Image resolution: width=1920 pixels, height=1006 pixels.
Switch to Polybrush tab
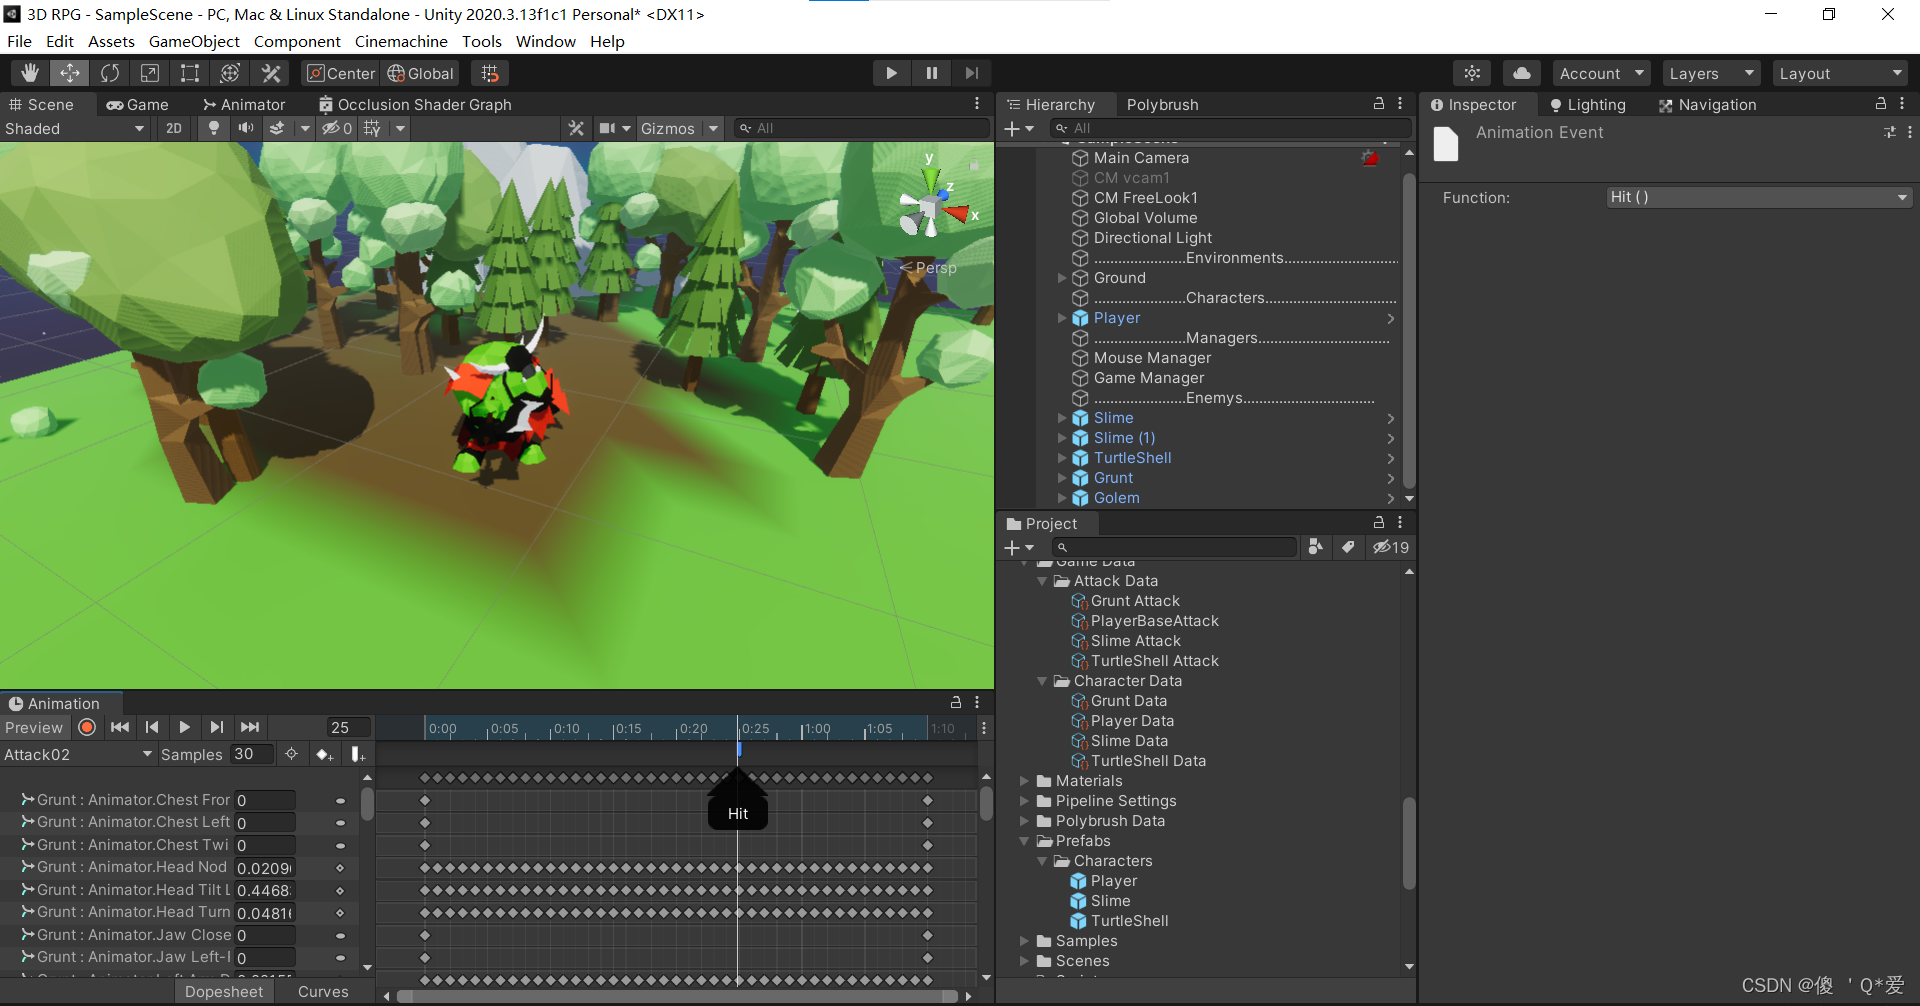point(1162,104)
